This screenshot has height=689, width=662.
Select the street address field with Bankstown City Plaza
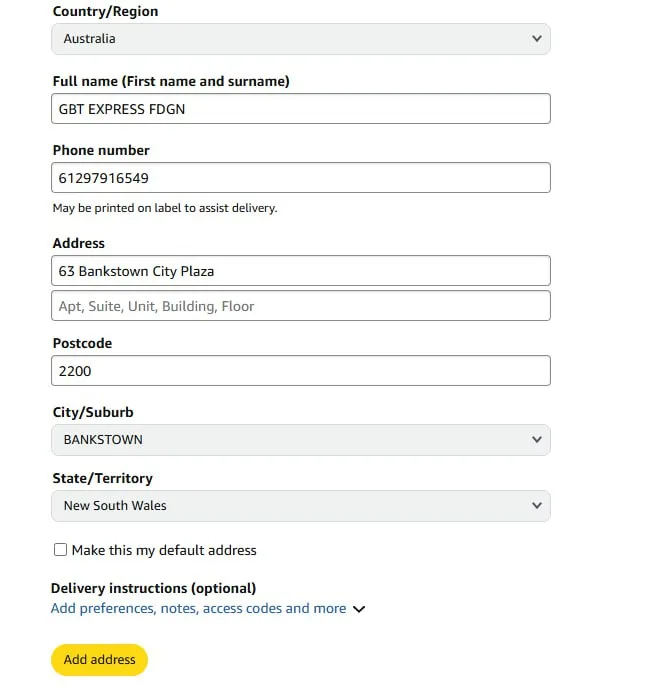click(300, 271)
